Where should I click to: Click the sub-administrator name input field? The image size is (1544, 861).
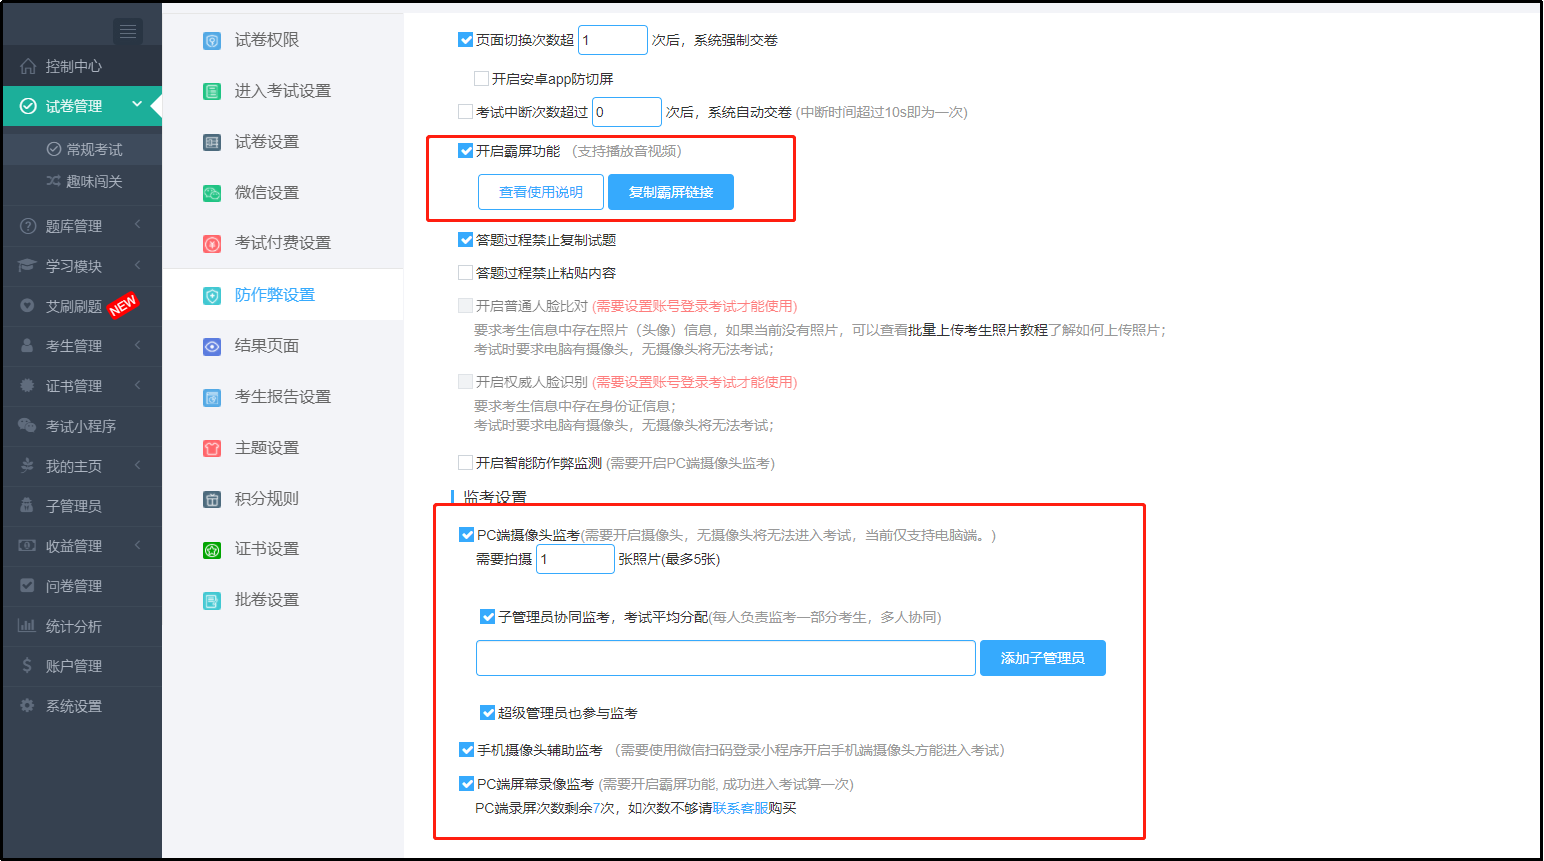(x=726, y=658)
